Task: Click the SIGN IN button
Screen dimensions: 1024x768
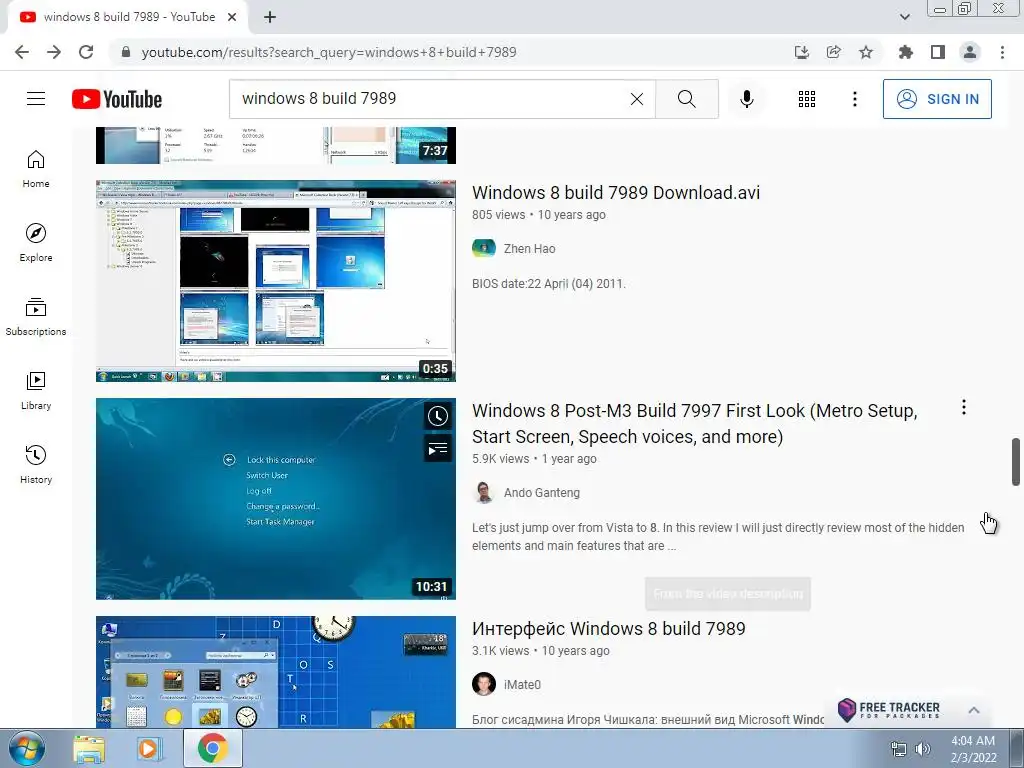Action: (x=936, y=99)
